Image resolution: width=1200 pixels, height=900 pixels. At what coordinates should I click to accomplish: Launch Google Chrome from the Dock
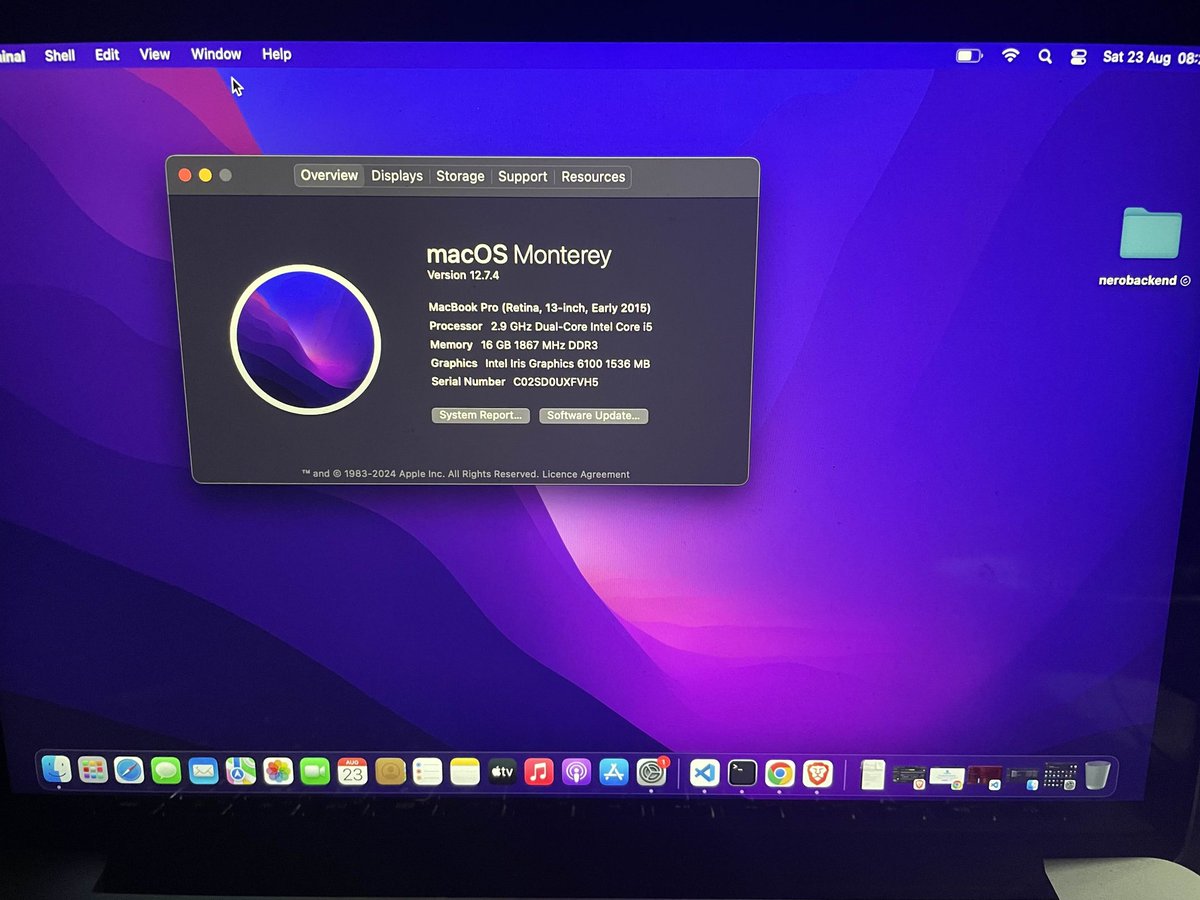pyautogui.click(x=780, y=772)
